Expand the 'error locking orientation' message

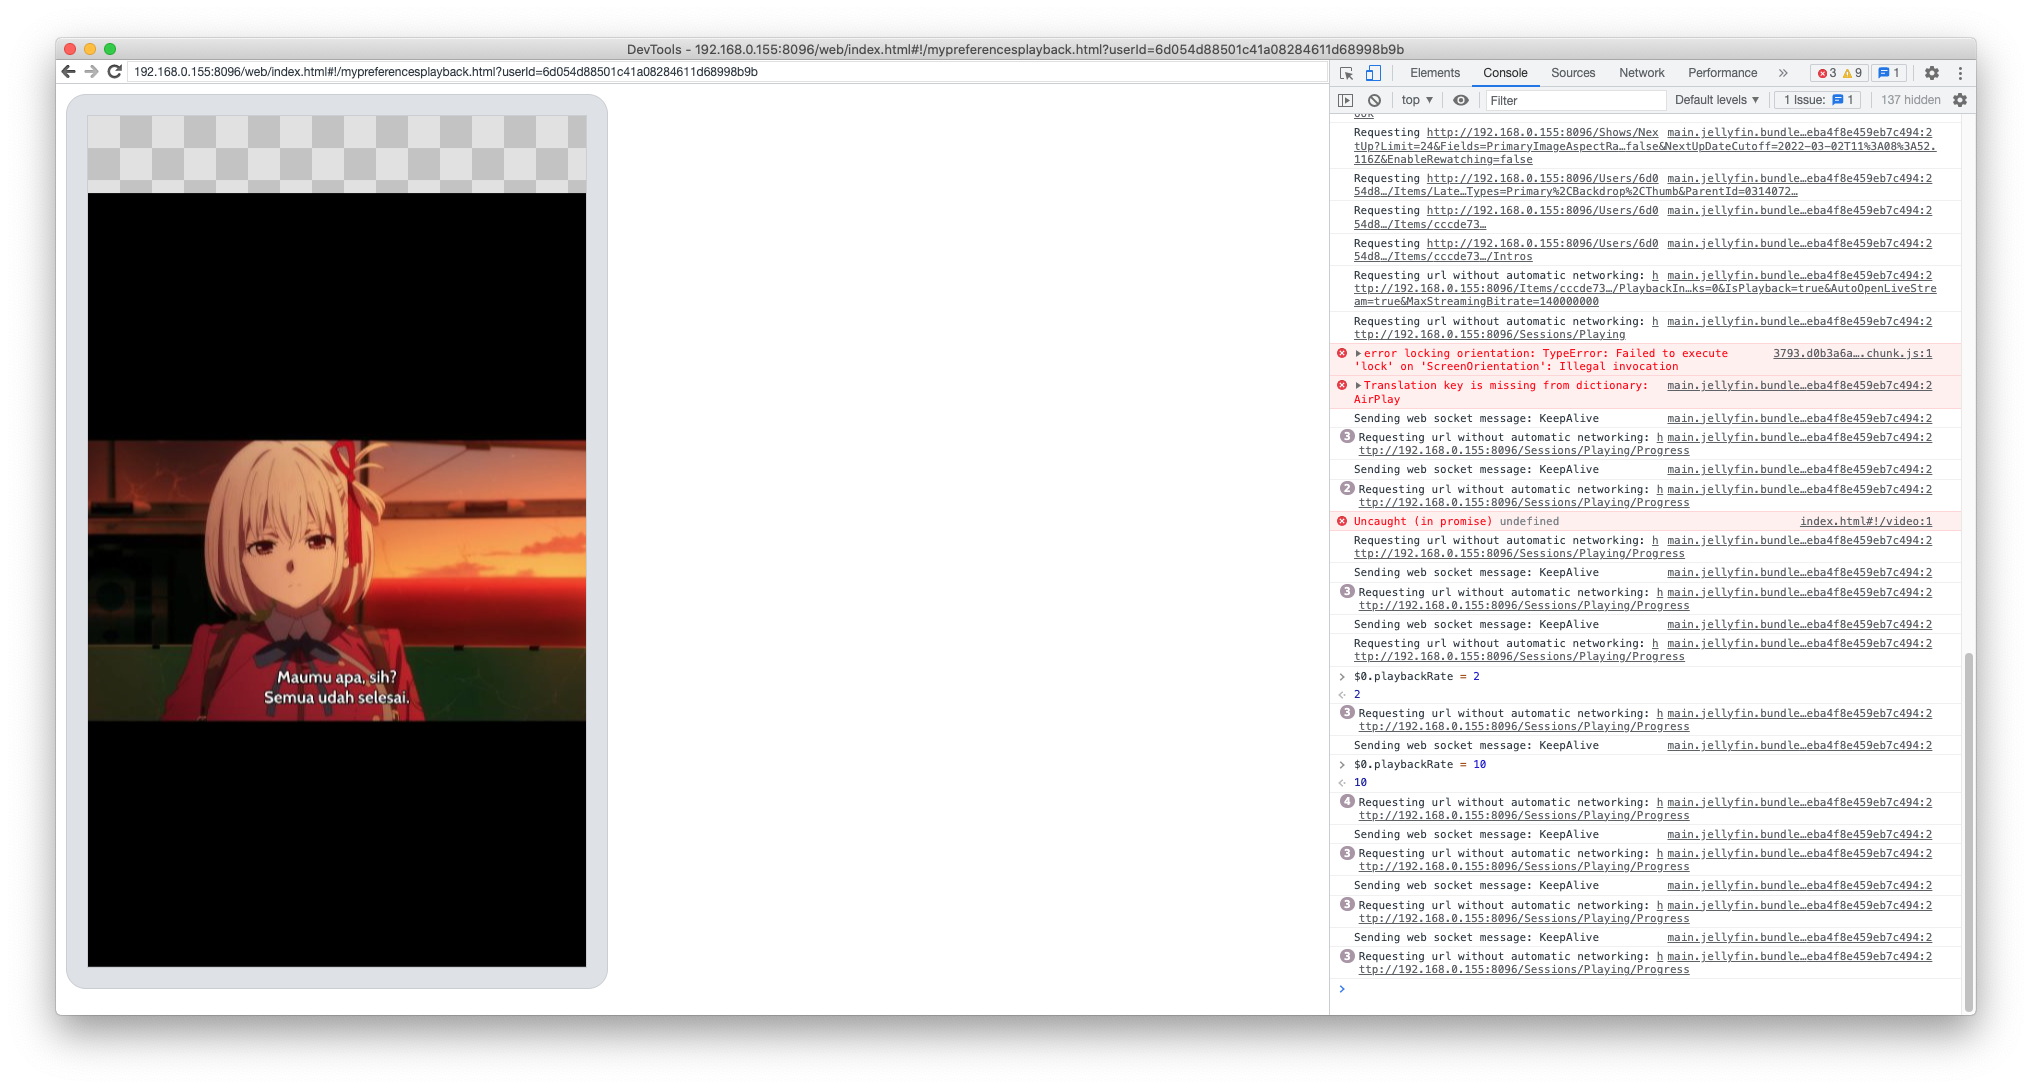pos(1360,353)
